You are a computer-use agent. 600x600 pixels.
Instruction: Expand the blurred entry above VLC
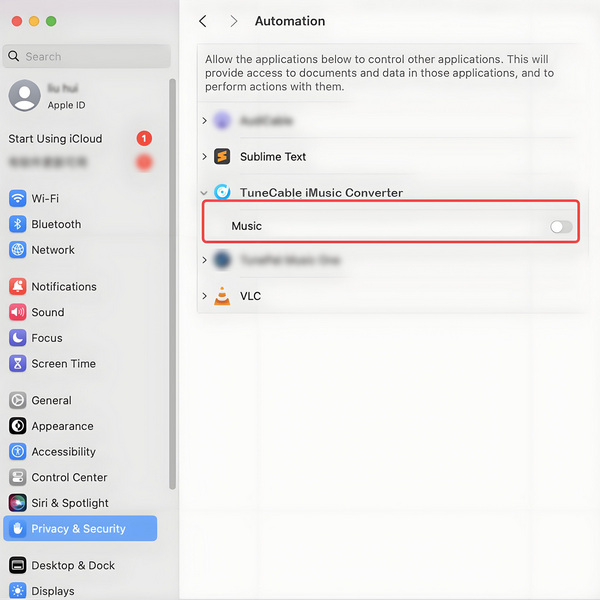click(x=204, y=260)
